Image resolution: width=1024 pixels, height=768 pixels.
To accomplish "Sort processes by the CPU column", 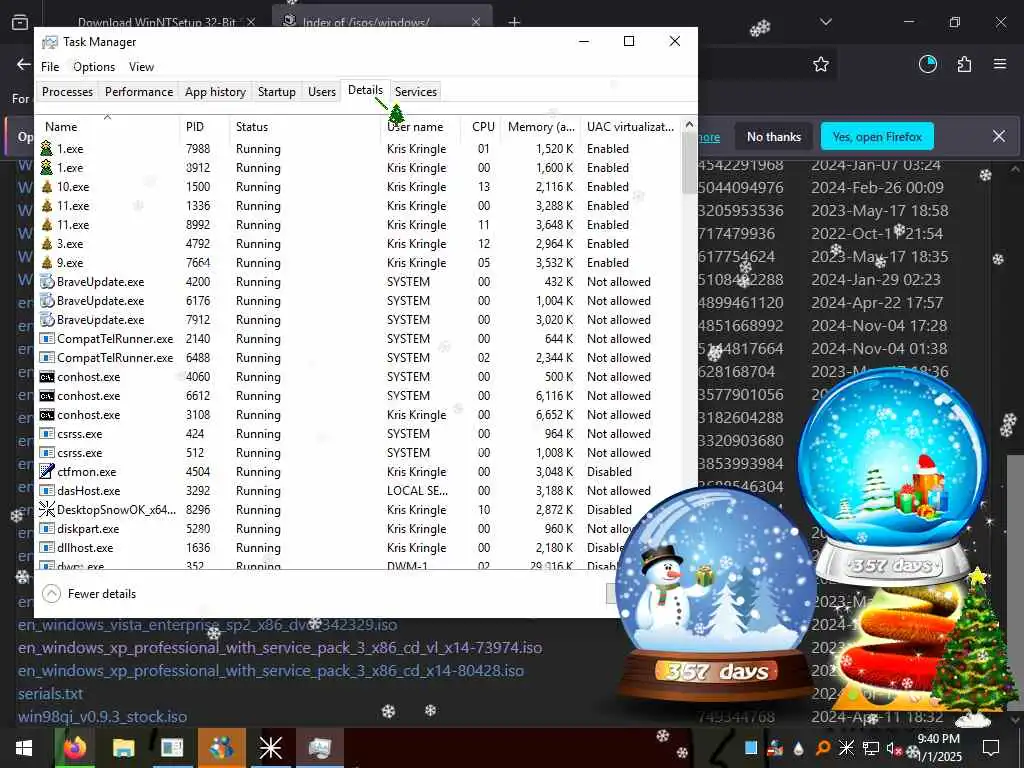I will [x=483, y=126].
